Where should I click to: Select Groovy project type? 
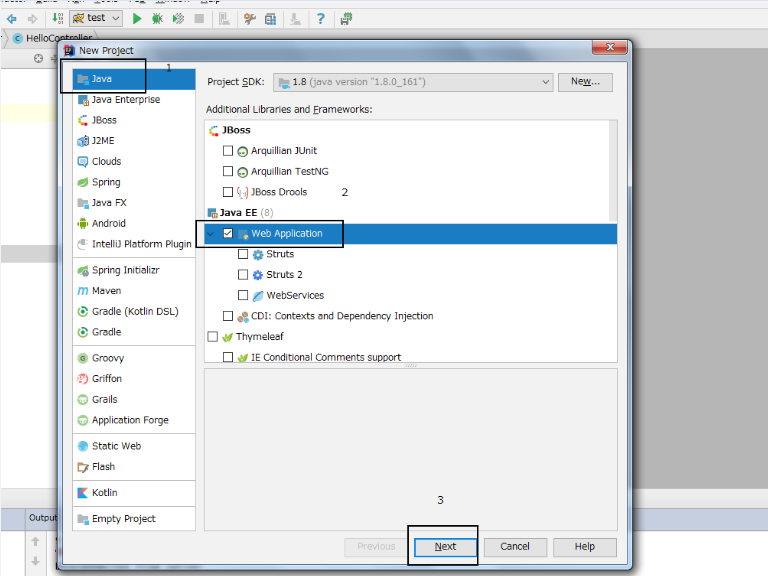point(134,358)
